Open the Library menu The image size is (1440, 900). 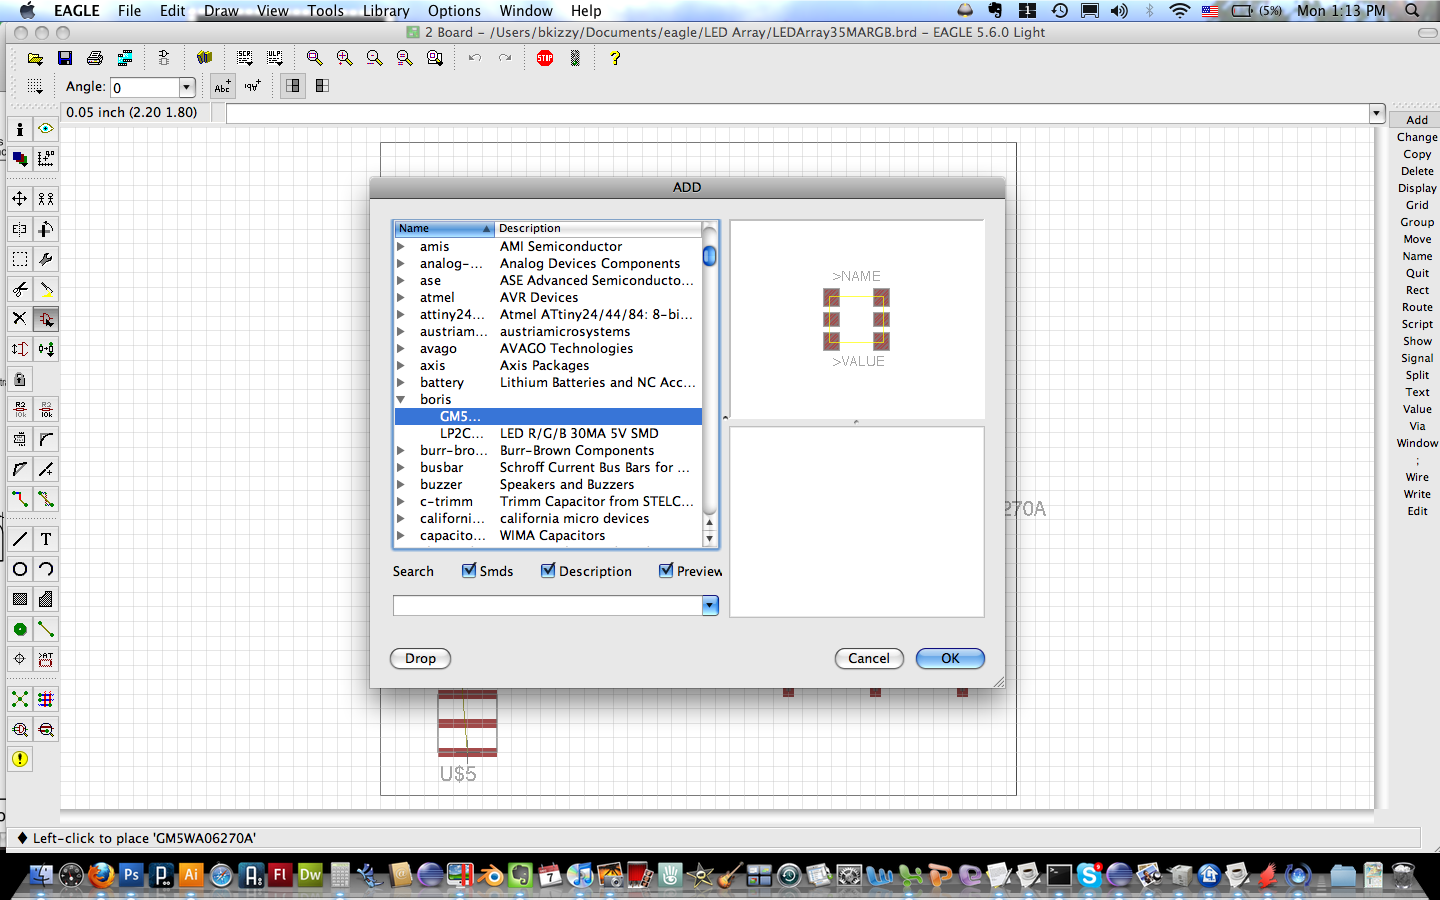coord(386,10)
